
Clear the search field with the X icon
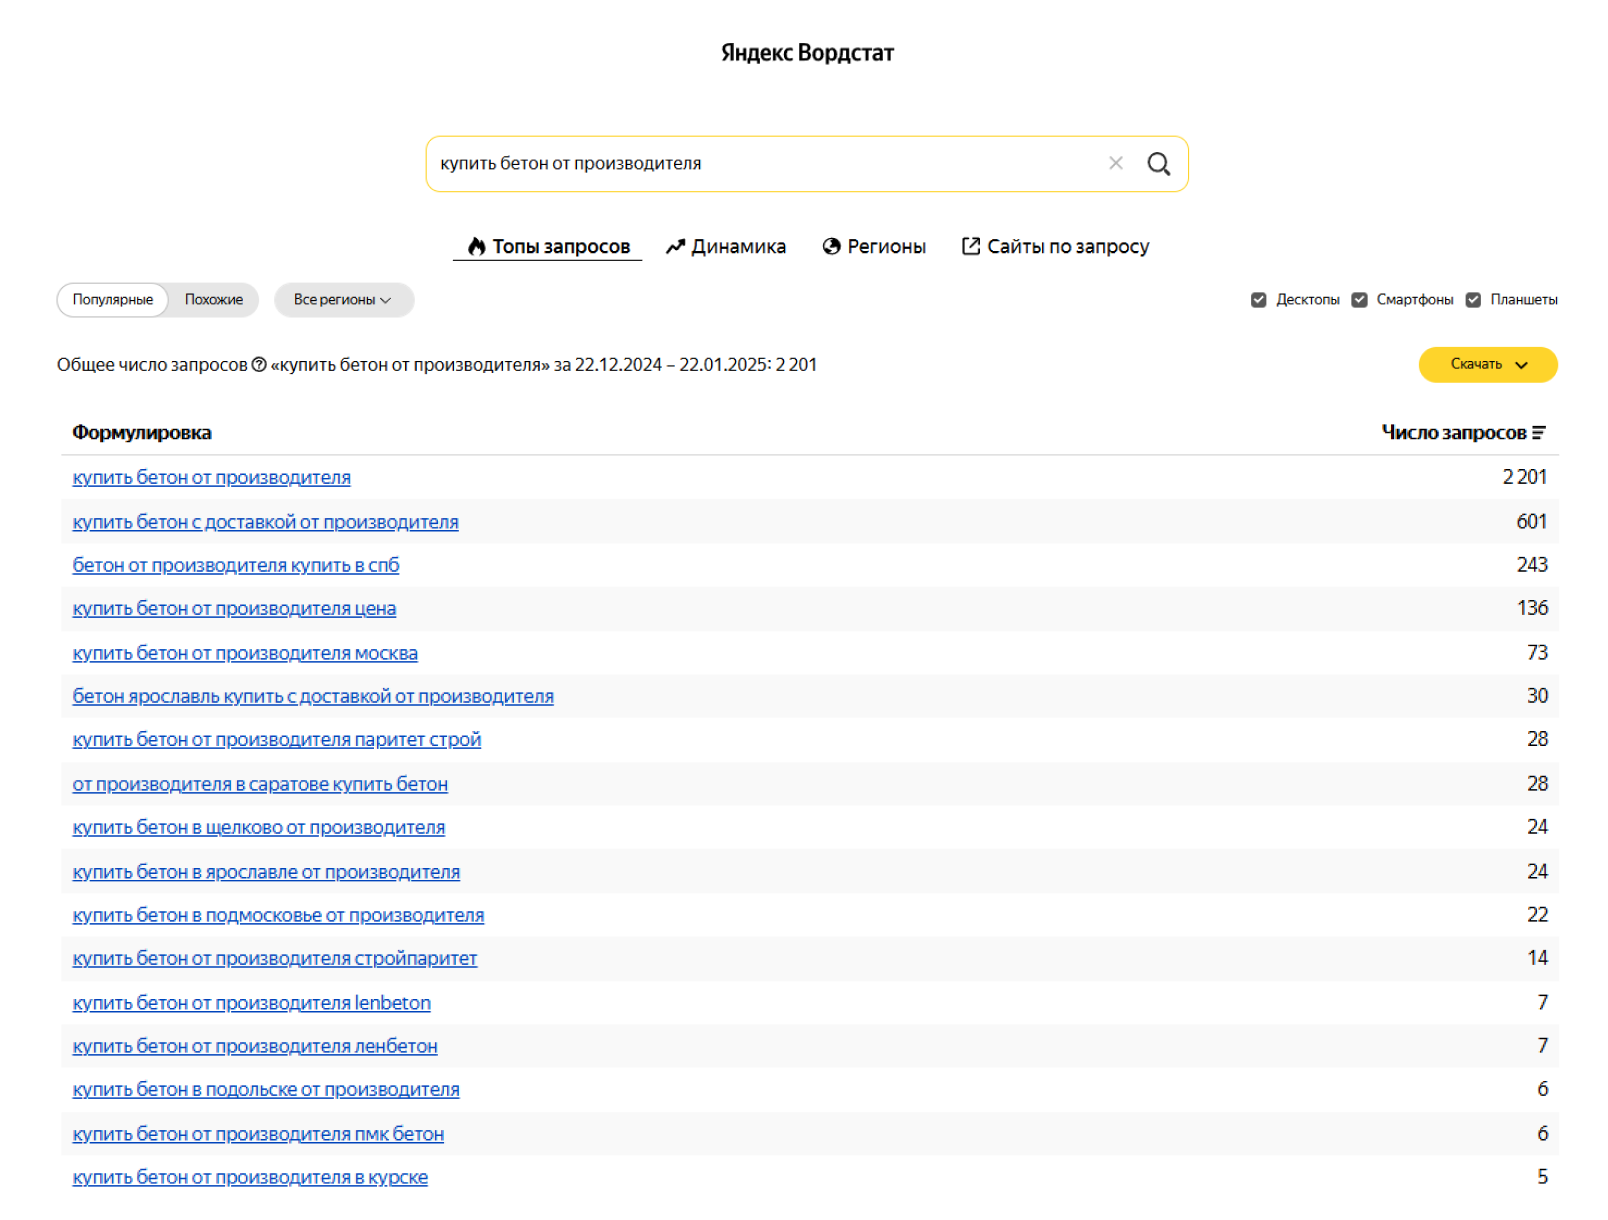coord(1116,163)
